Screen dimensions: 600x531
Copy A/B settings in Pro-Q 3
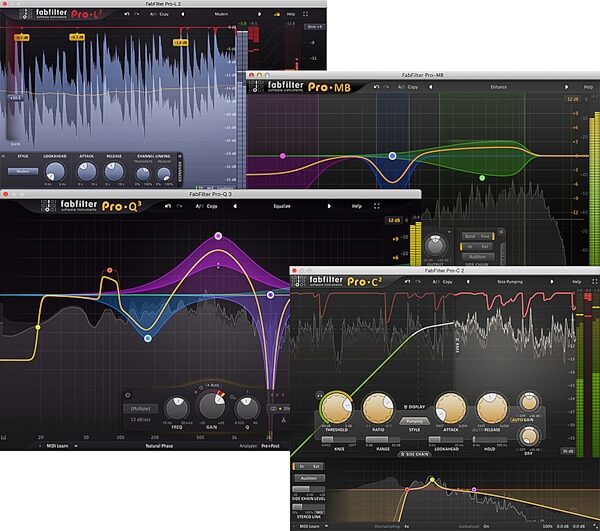[x=212, y=206]
